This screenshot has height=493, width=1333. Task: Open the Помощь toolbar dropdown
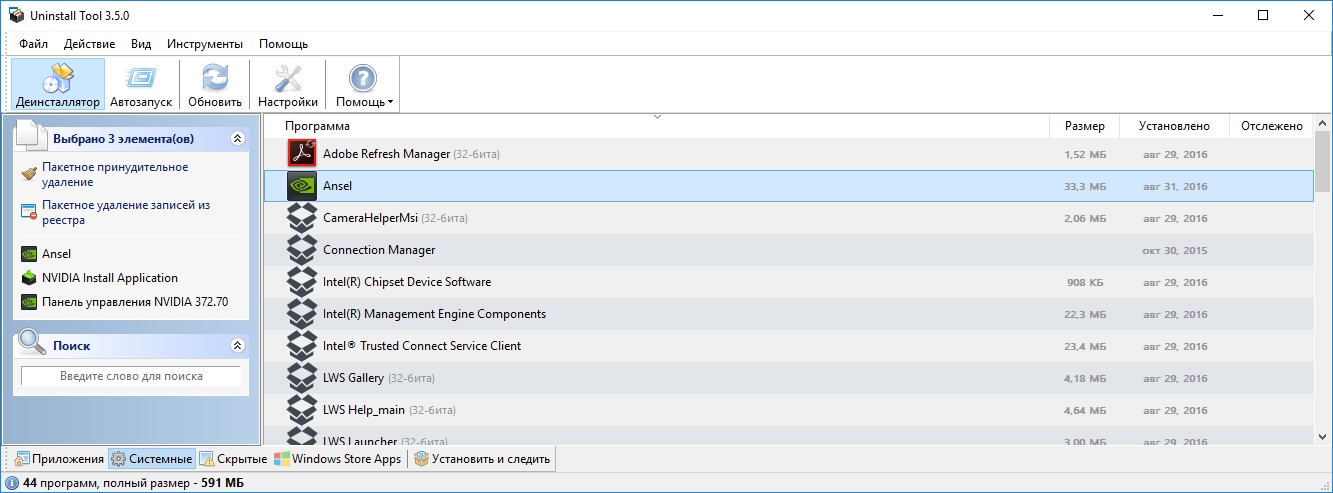(x=364, y=84)
